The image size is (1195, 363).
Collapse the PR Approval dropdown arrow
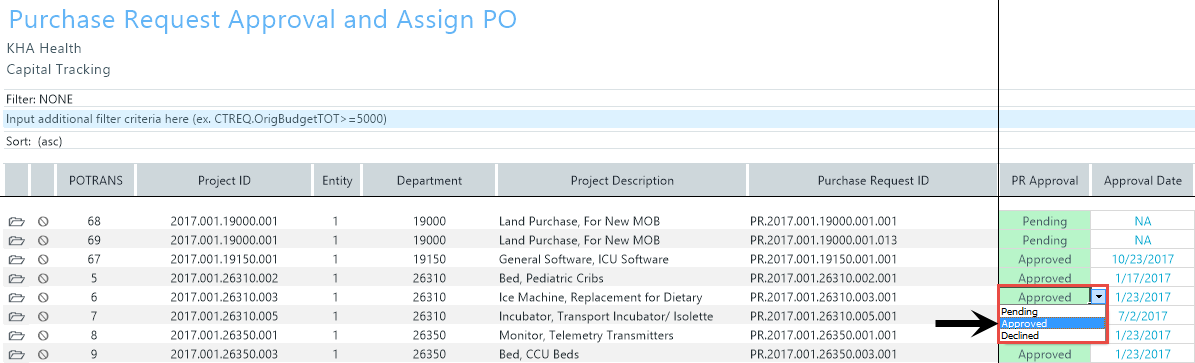[x=1098, y=297]
